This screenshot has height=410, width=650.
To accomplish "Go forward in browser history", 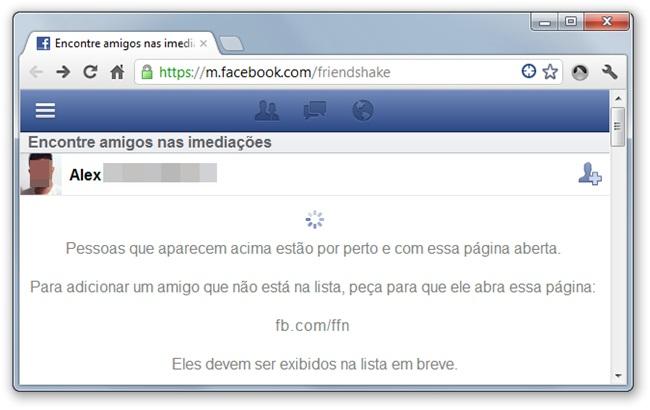I will click(63, 72).
